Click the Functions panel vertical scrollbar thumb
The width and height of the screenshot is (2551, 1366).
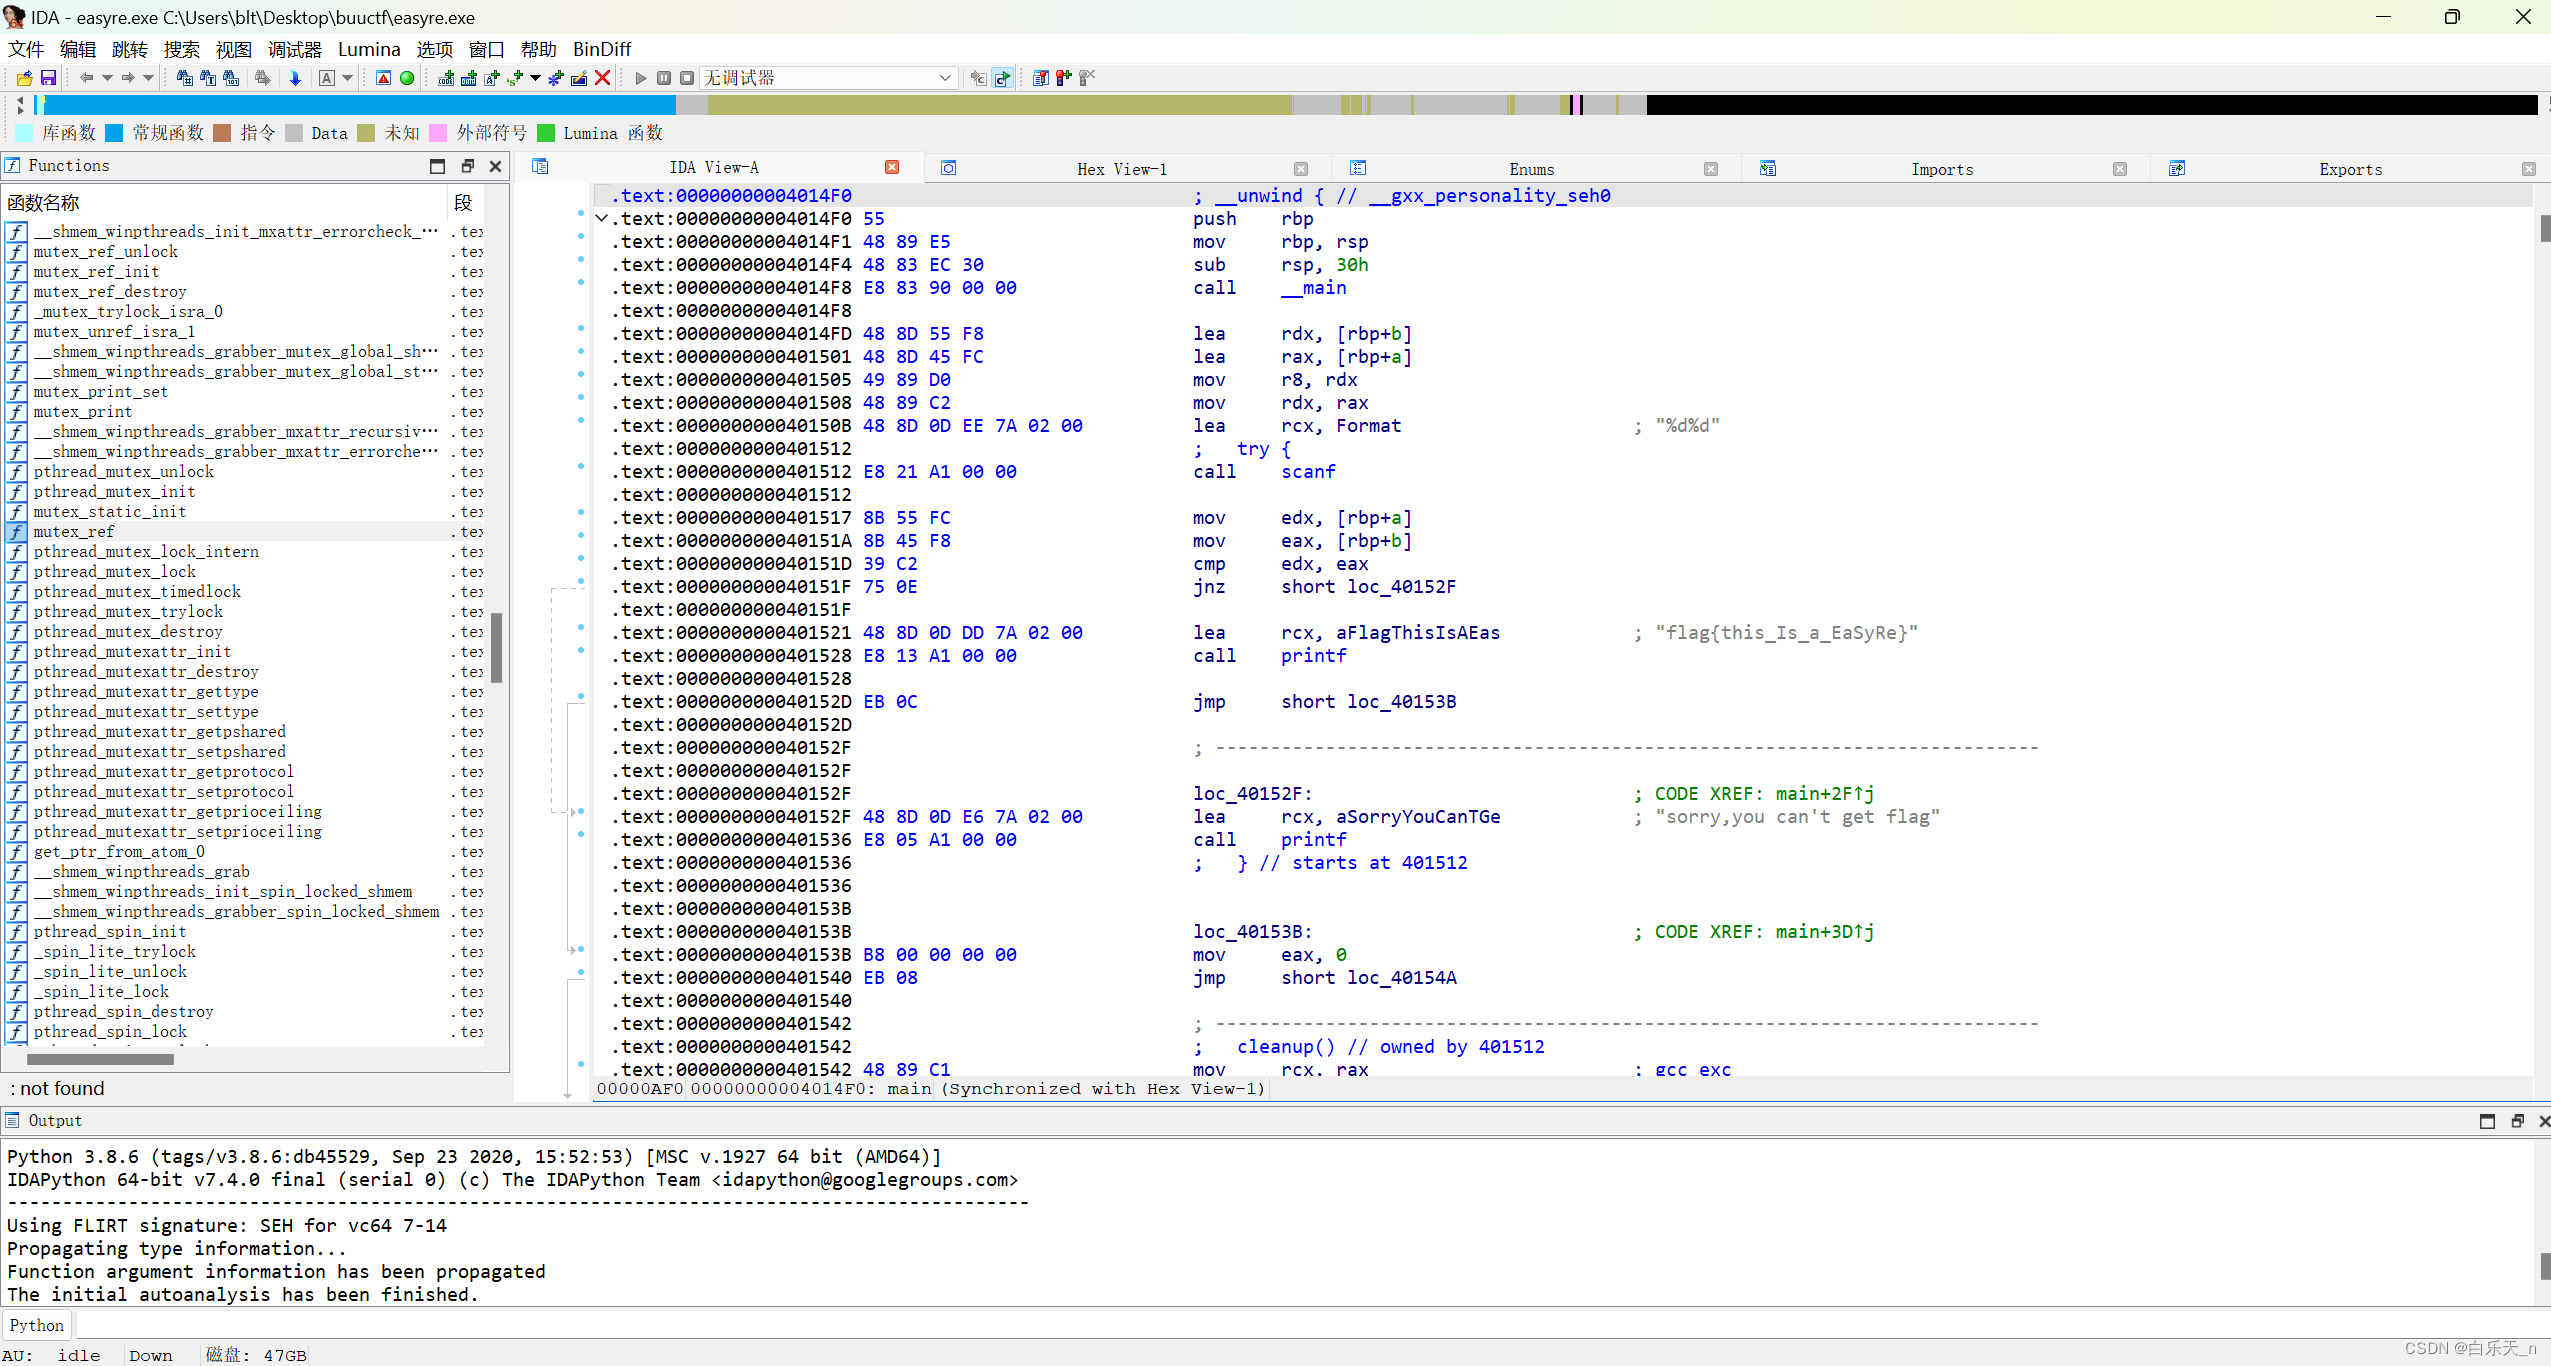[x=496, y=648]
